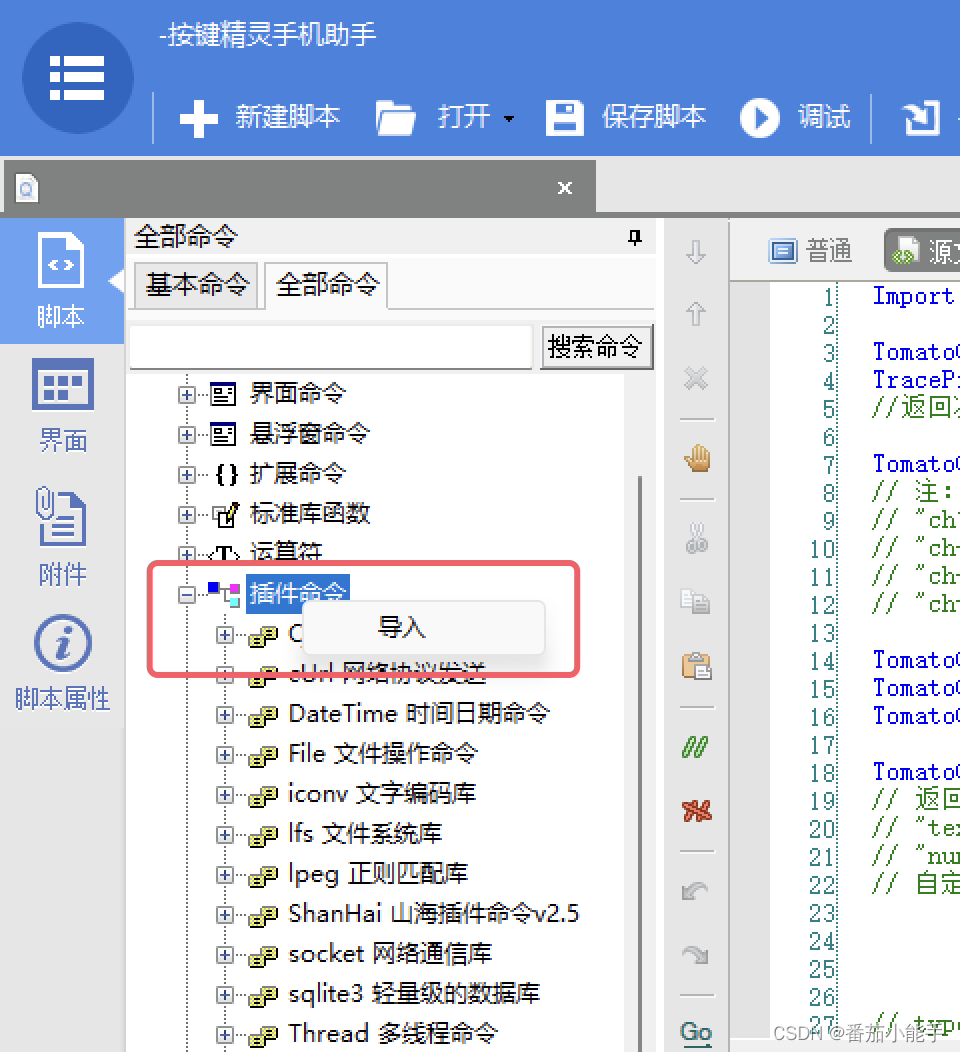
Task: Switch to 脚本 sidebar panel
Action: coord(61,281)
